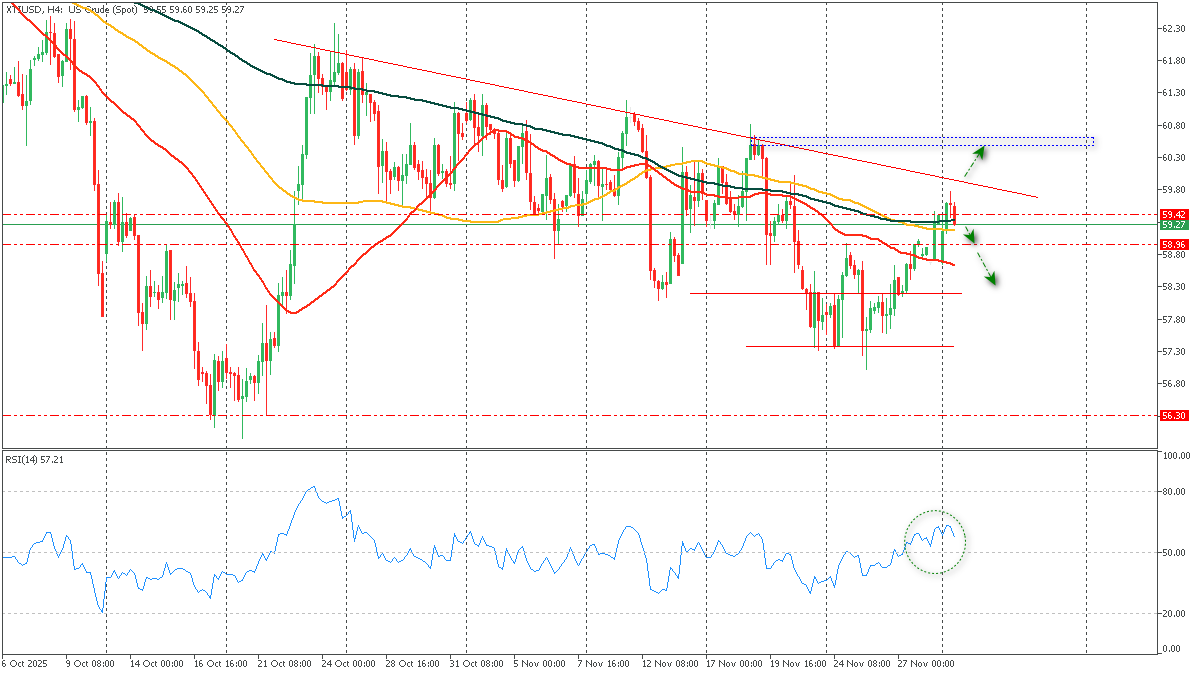Click the 24 Nov 08:00 time label
The image size is (1200, 675).
coord(862,664)
